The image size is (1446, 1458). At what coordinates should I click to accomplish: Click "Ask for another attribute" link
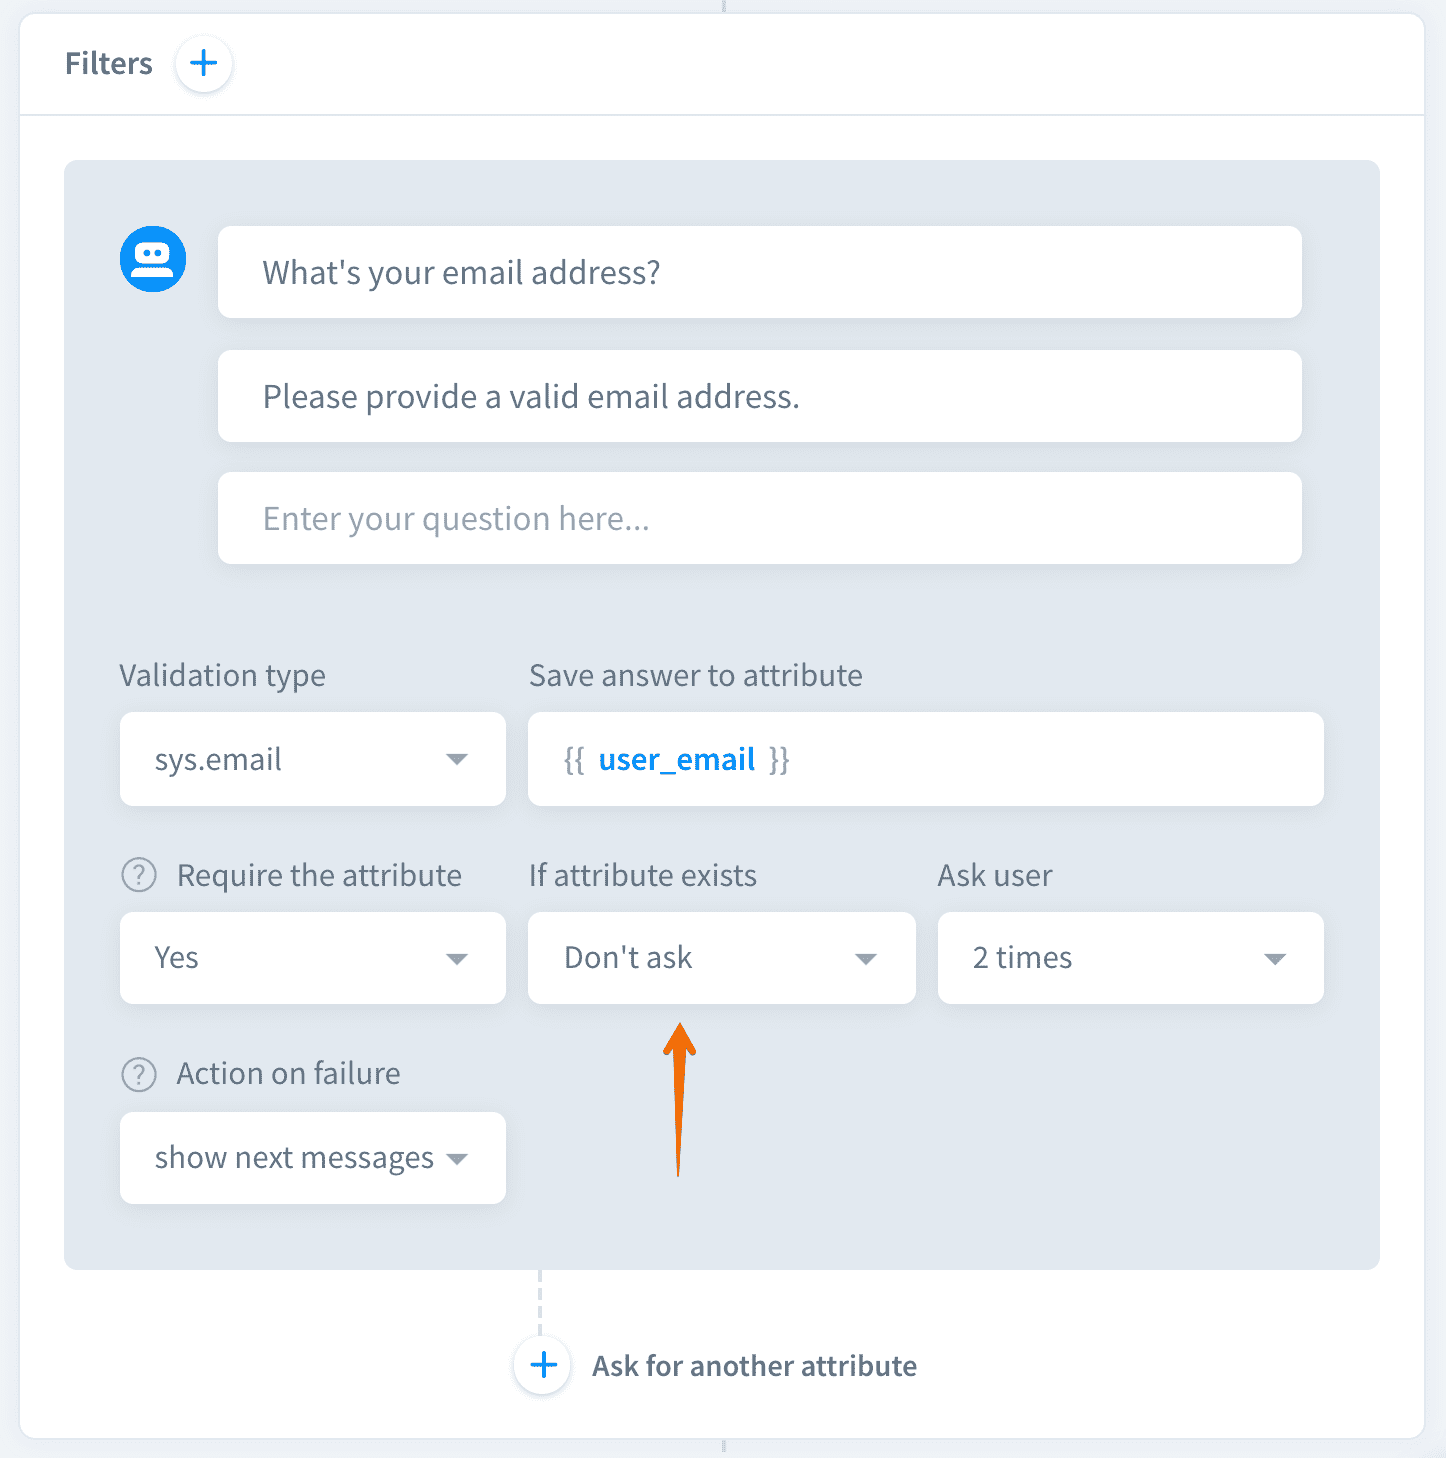754,1366
